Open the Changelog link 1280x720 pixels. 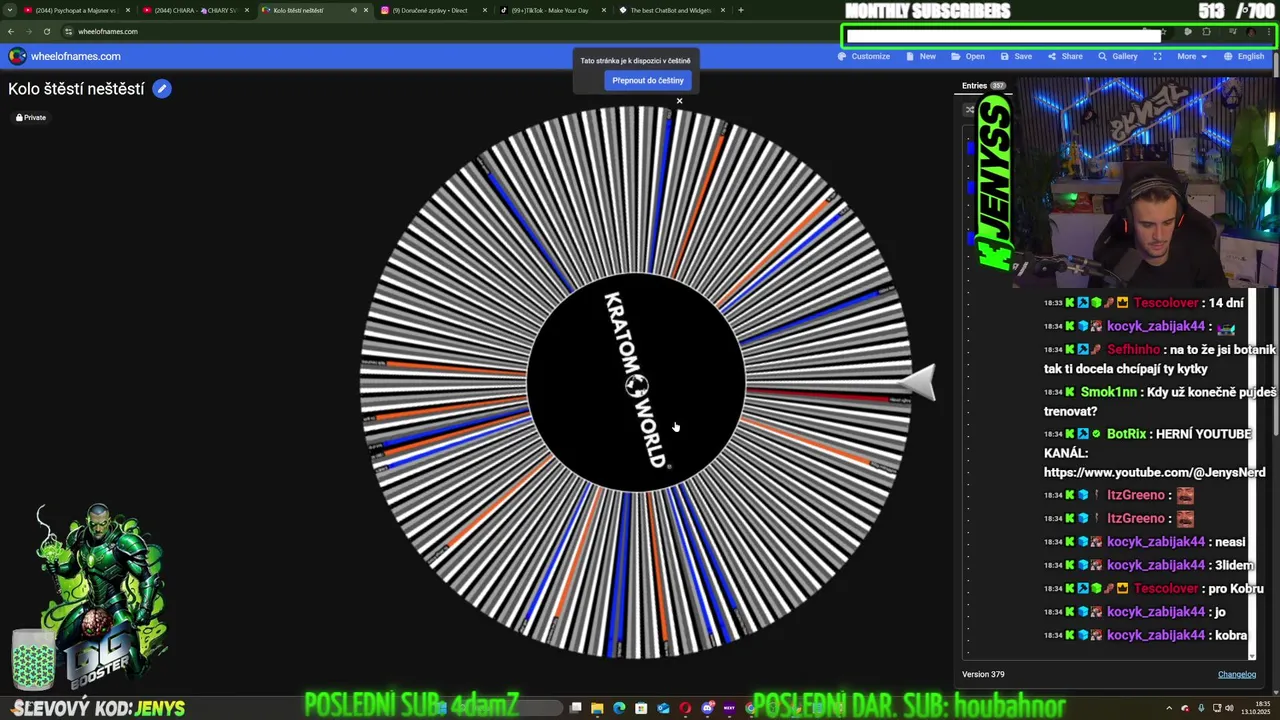[x=1236, y=674]
